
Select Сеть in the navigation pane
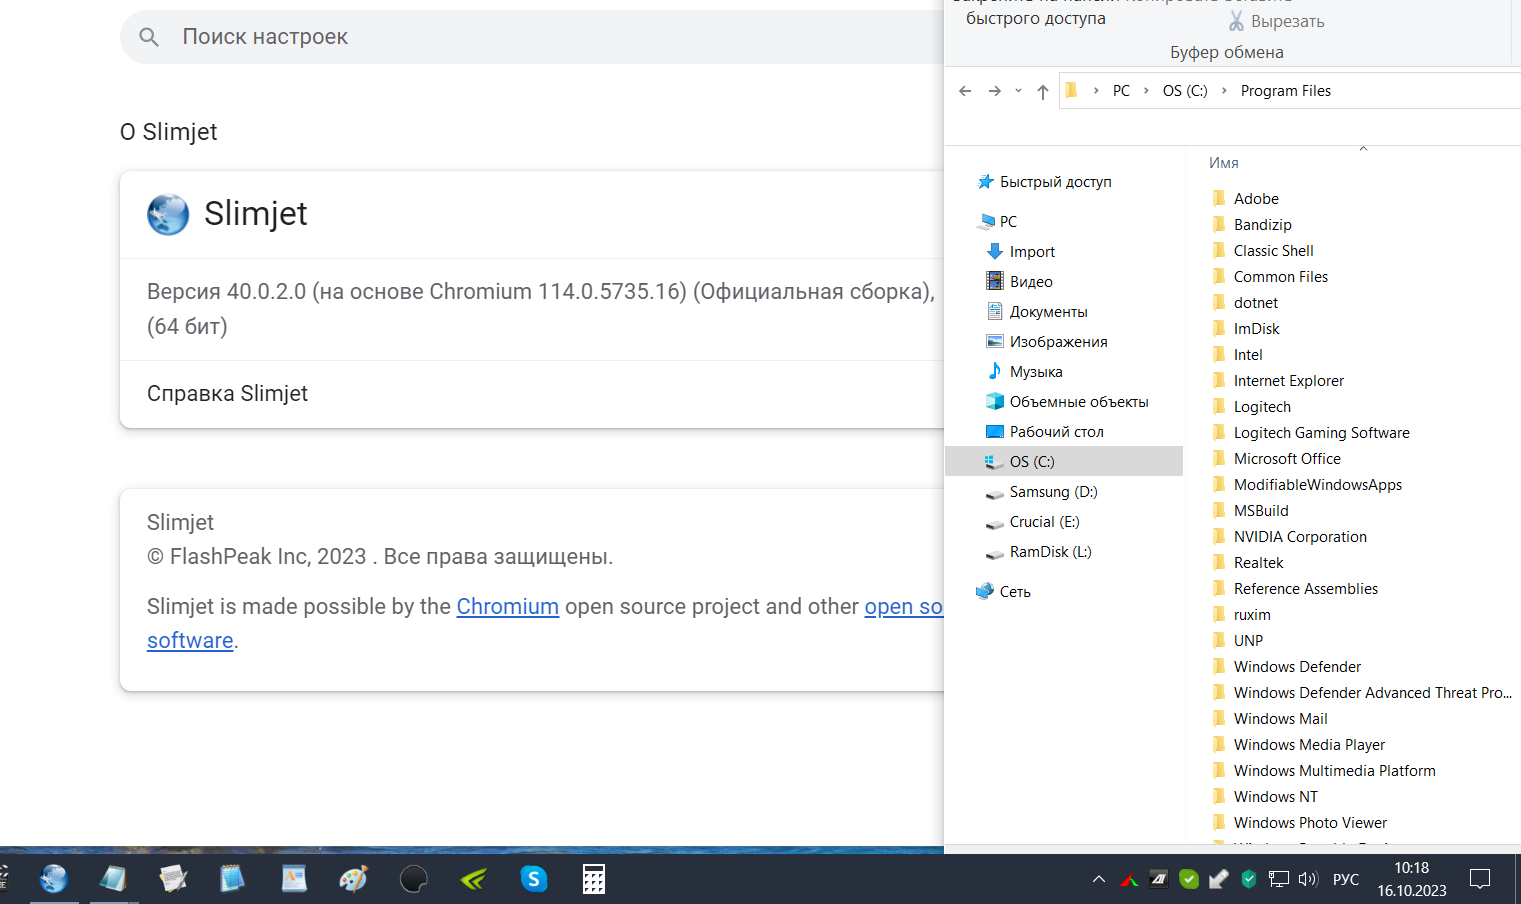pos(1015,592)
